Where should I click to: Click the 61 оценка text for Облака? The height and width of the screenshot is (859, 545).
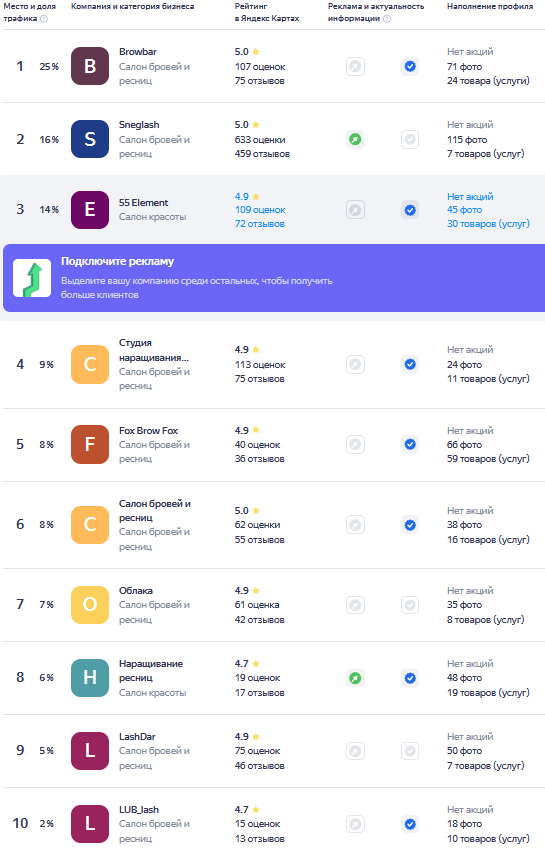click(x=257, y=605)
